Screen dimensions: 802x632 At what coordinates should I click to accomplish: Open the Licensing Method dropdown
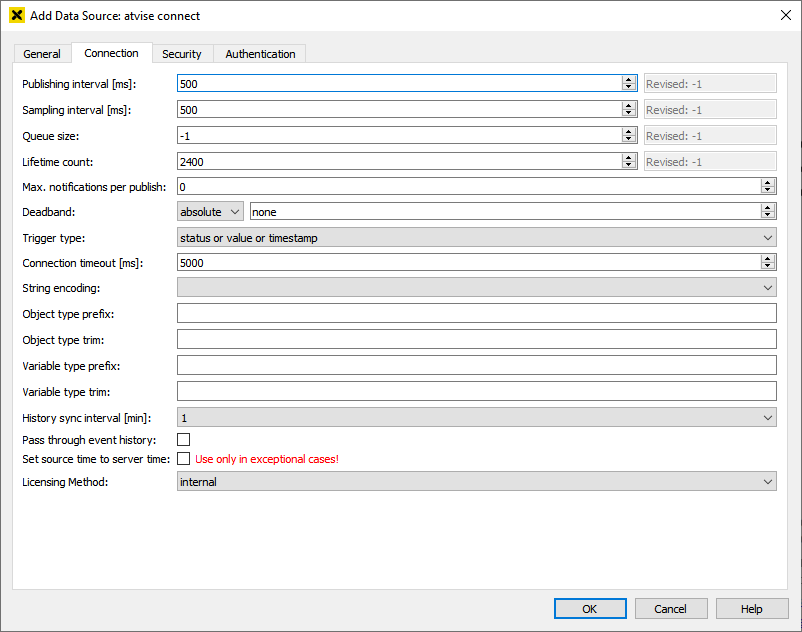point(476,482)
